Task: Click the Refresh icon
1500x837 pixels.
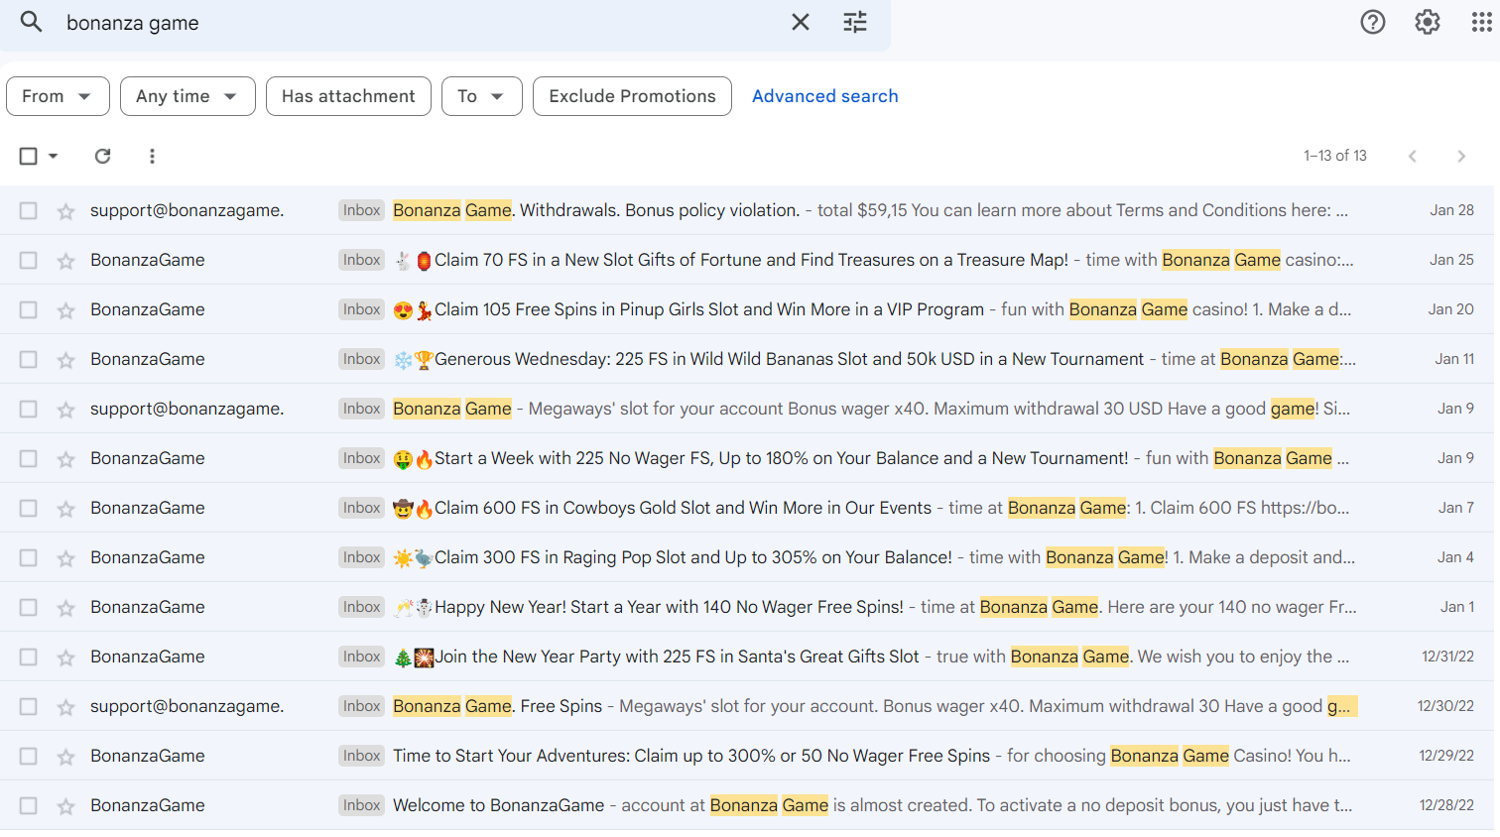Action: pyautogui.click(x=102, y=156)
